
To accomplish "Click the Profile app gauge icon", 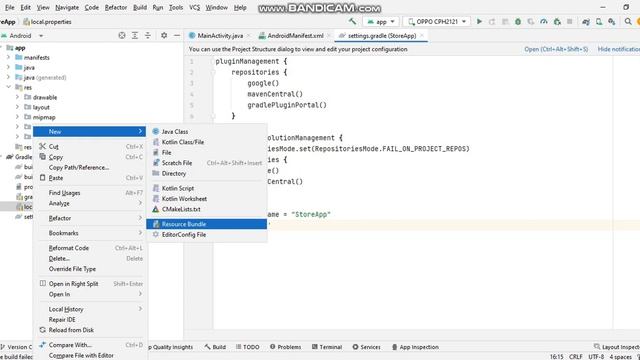I will point(544,22).
